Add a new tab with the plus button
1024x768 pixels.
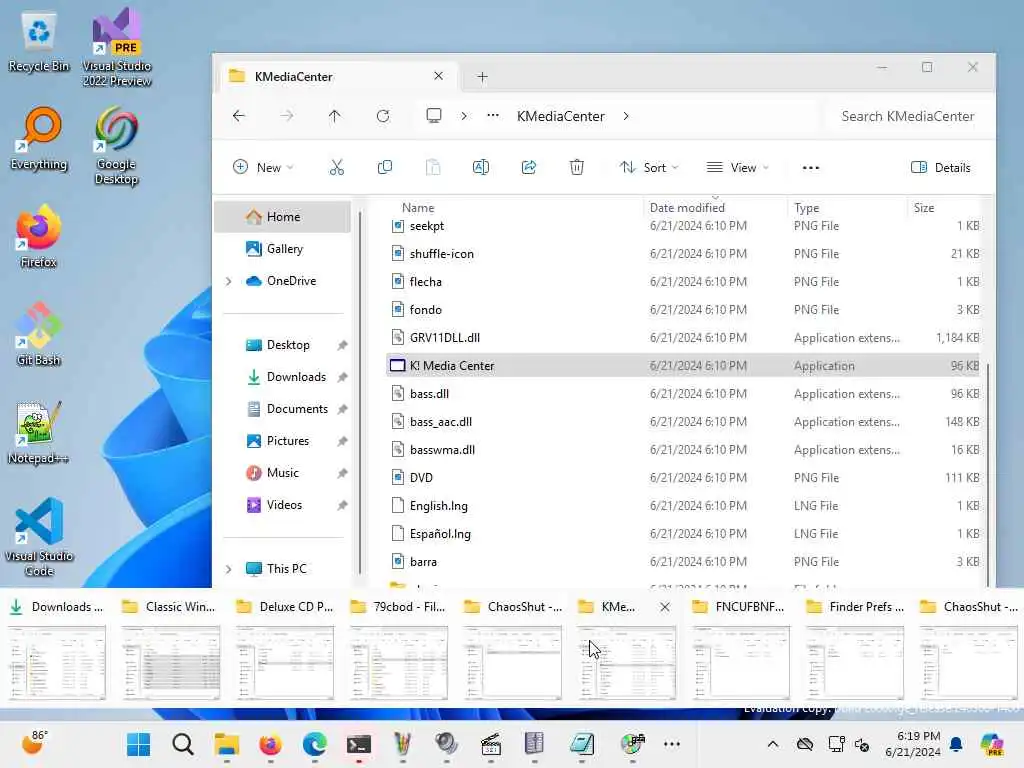pyautogui.click(x=483, y=76)
